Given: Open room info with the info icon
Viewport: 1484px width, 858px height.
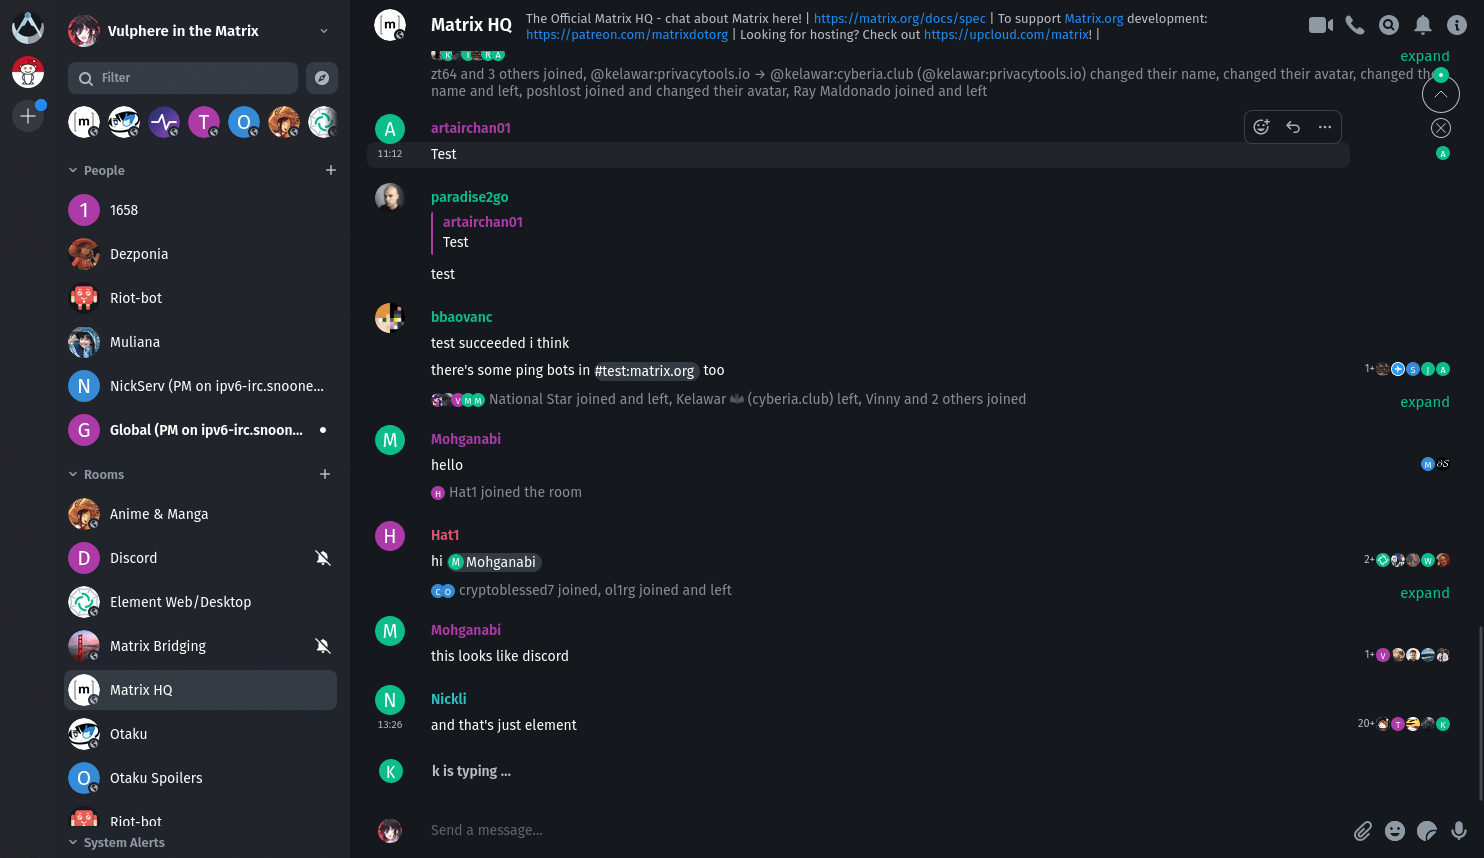Looking at the screenshot, I should 1457,25.
